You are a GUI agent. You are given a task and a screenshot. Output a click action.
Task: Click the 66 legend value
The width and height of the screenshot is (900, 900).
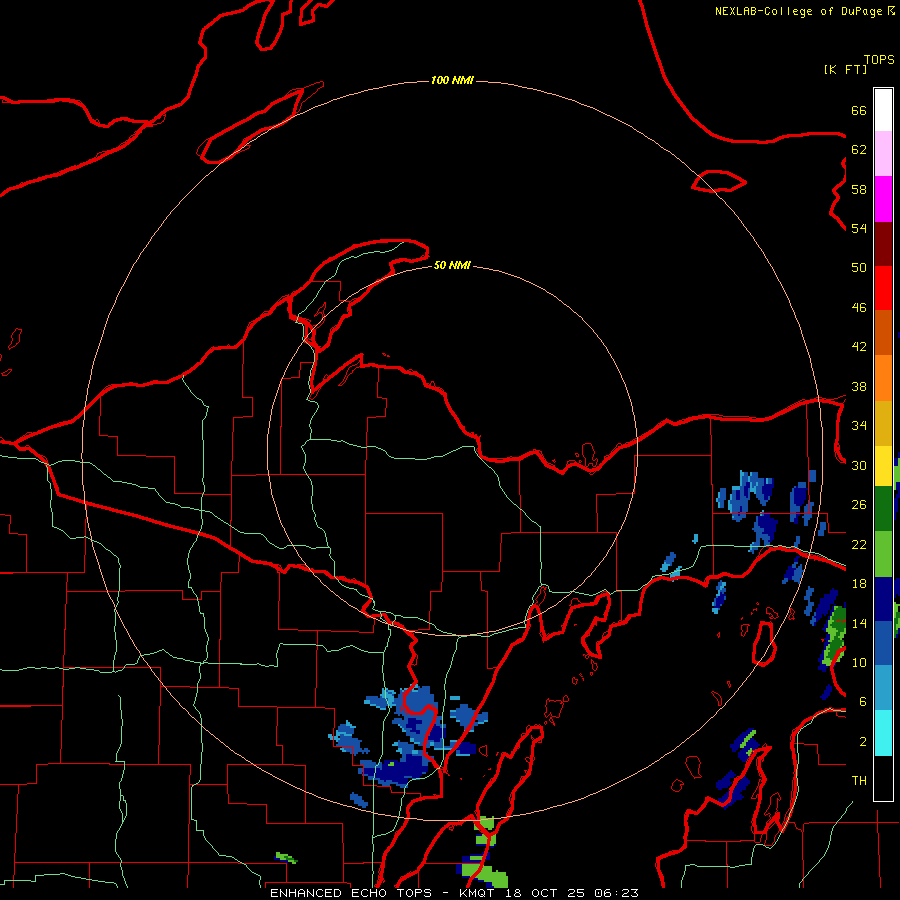coord(859,110)
